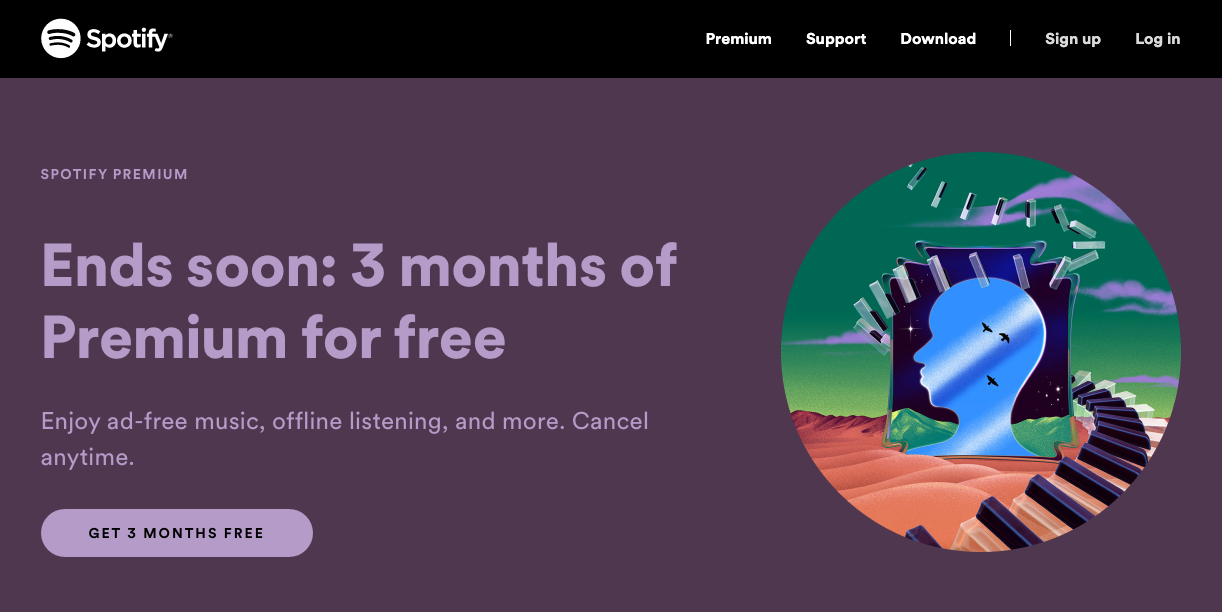Screen dimensions: 1222x612
Task: Click the 'Enjoy ad-free music' description text
Action: tap(345, 438)
